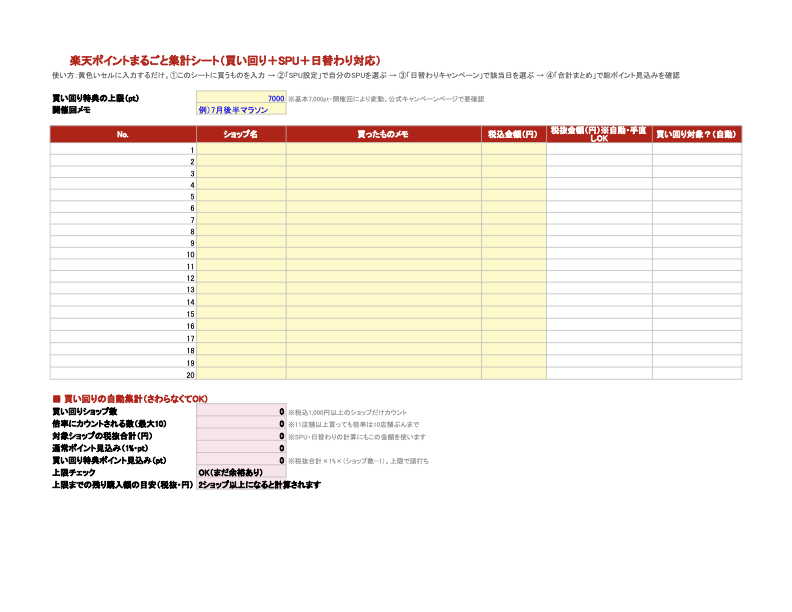Click the ショップ名 cell in row 1
This screenshot has width=792, height=612.
241,149
